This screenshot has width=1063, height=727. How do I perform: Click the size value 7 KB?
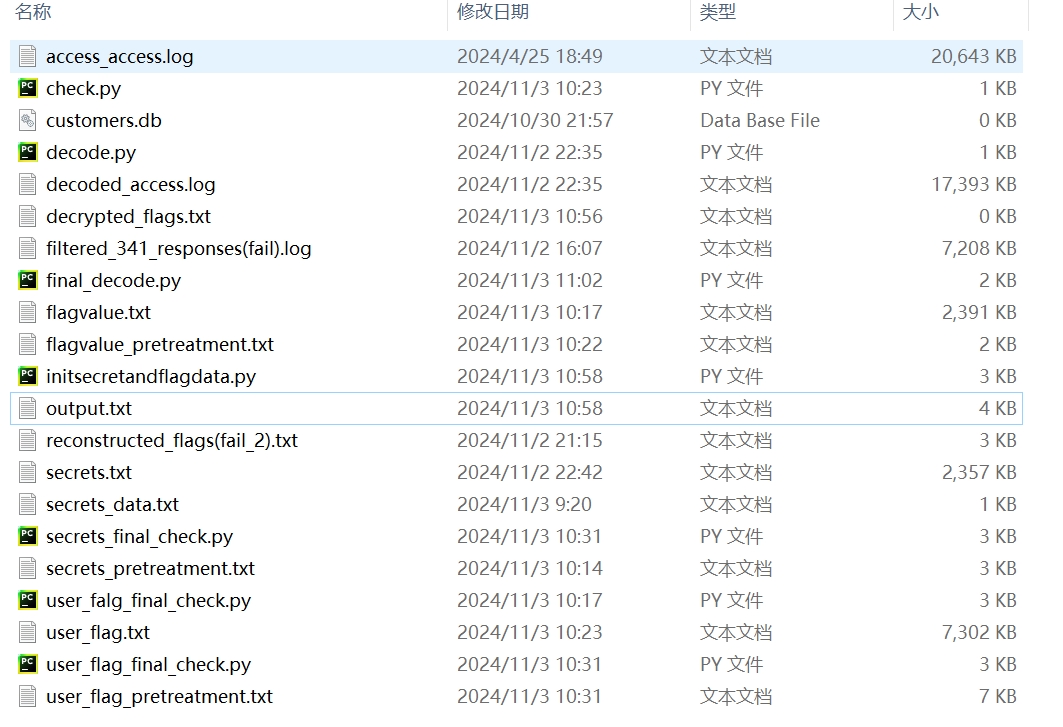(x=998, y=696)
